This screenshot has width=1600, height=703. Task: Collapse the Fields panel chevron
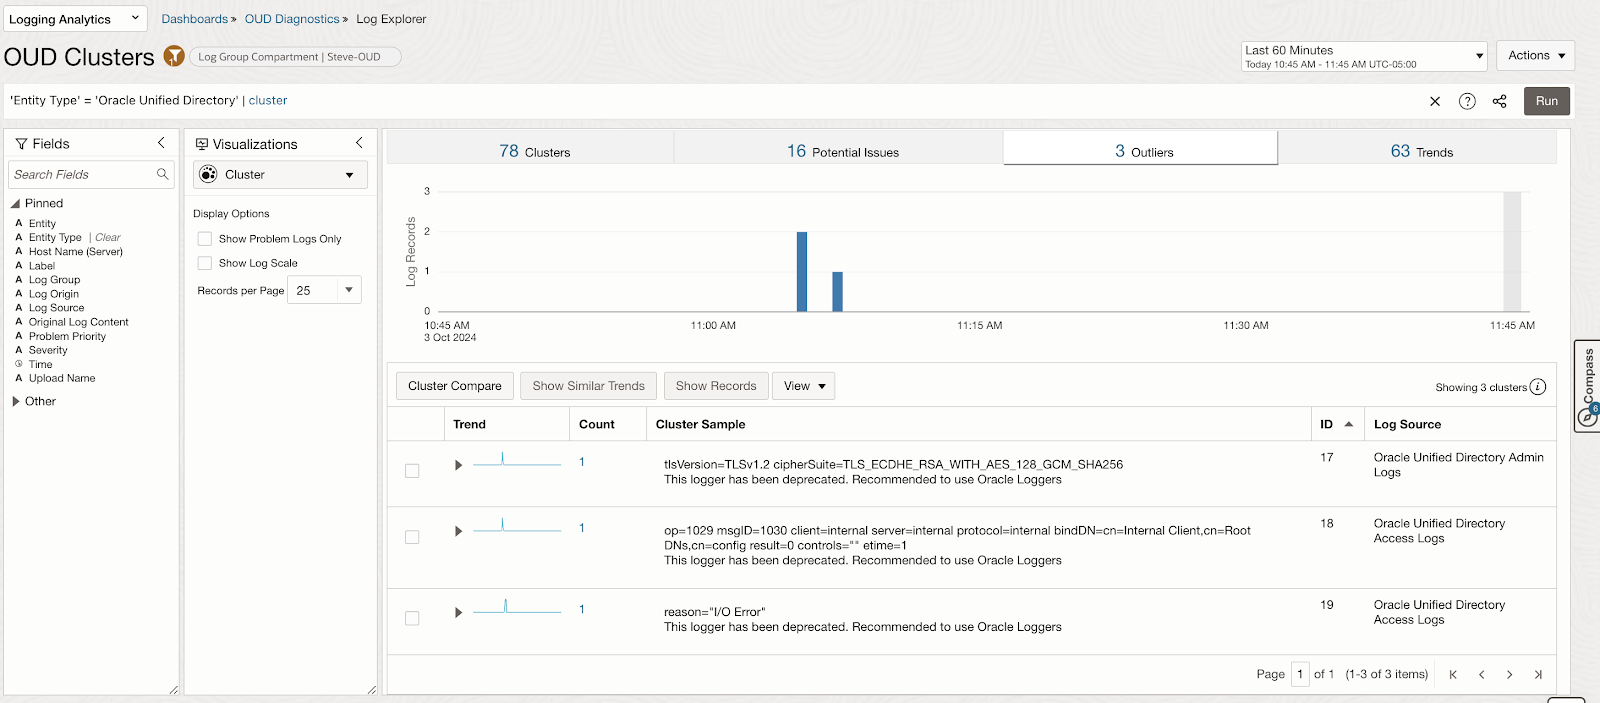(161, 143)
